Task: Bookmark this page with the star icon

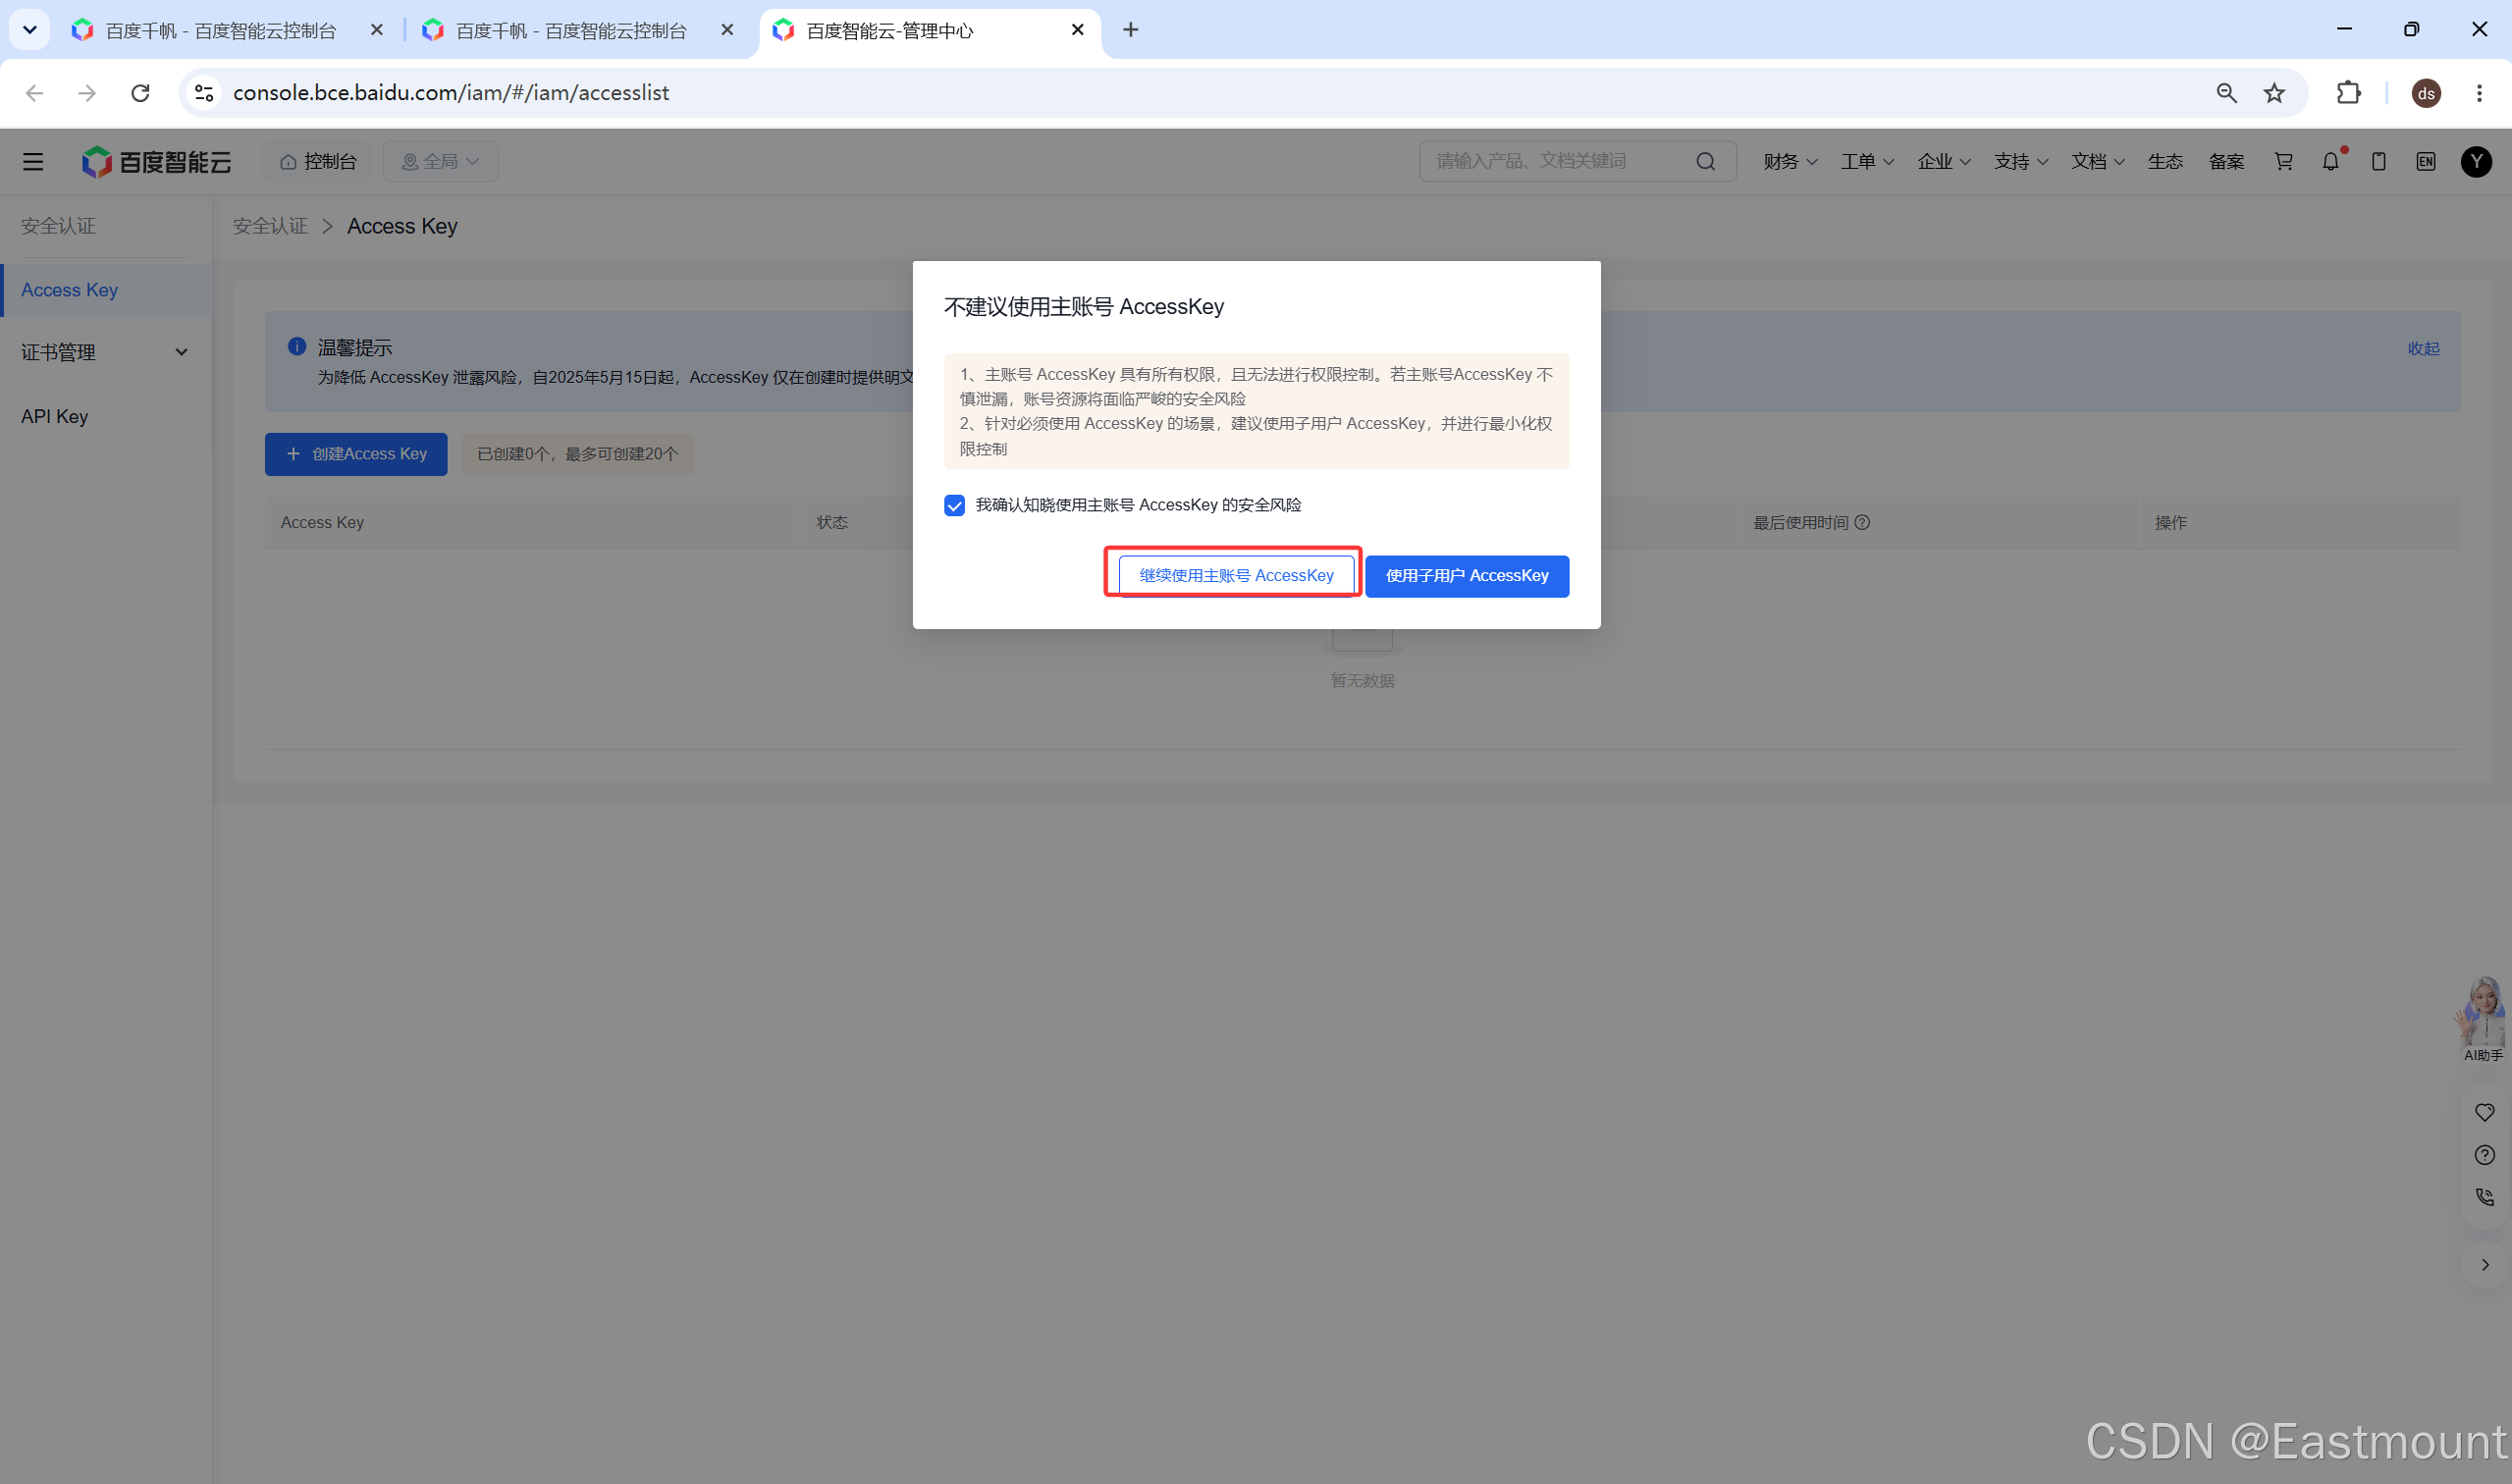Action: pos(2274,92)
